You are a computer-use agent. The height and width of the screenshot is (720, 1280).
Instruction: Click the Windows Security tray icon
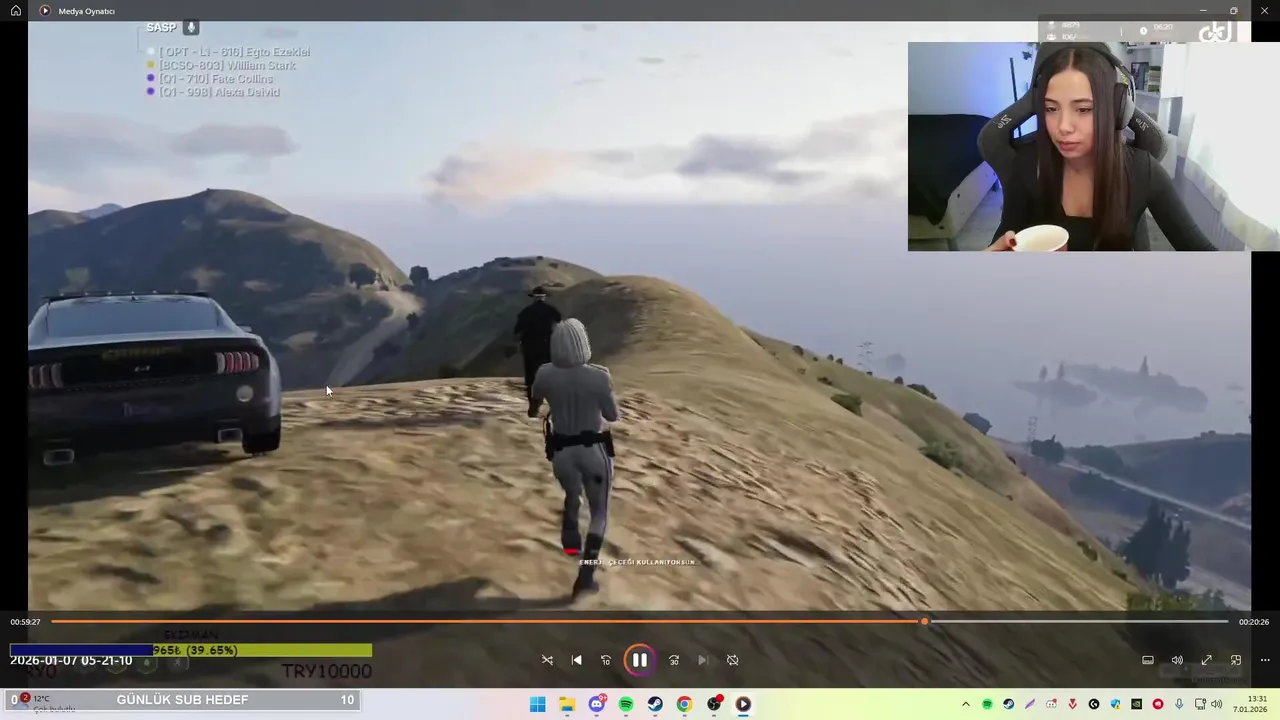pos(1115,704)
